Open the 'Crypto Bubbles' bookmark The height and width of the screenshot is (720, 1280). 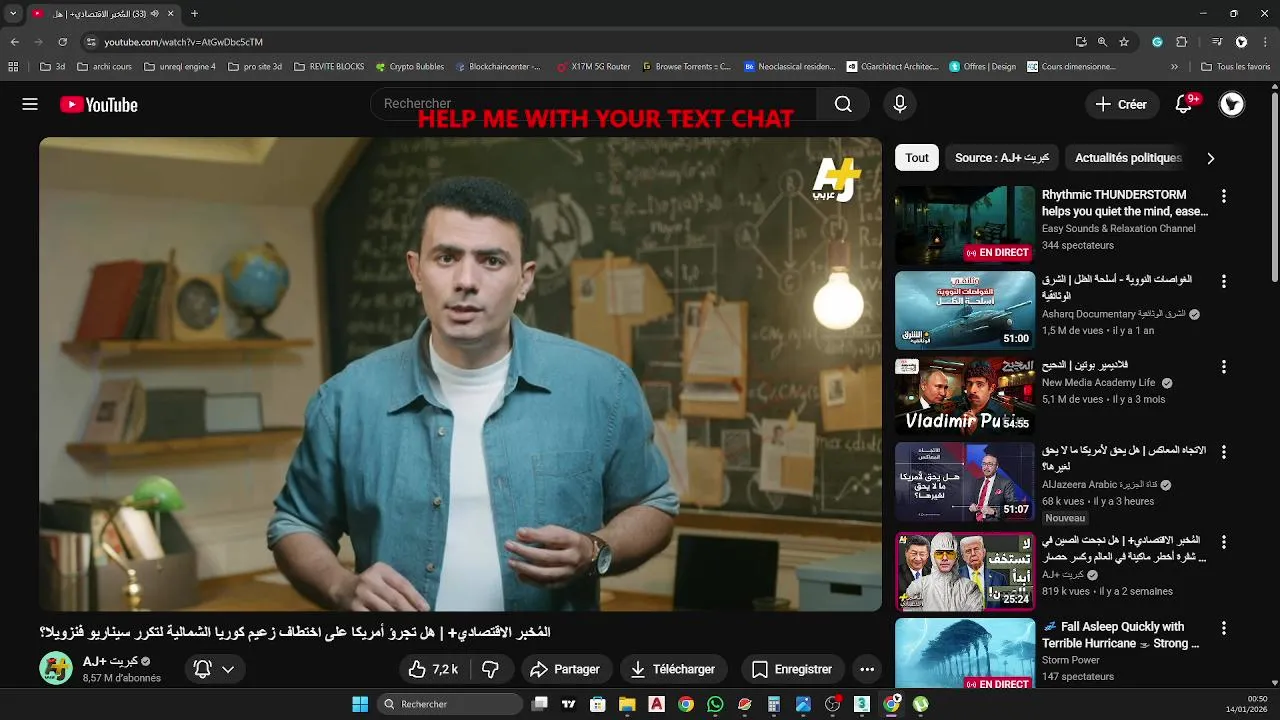tap(410, 67)
